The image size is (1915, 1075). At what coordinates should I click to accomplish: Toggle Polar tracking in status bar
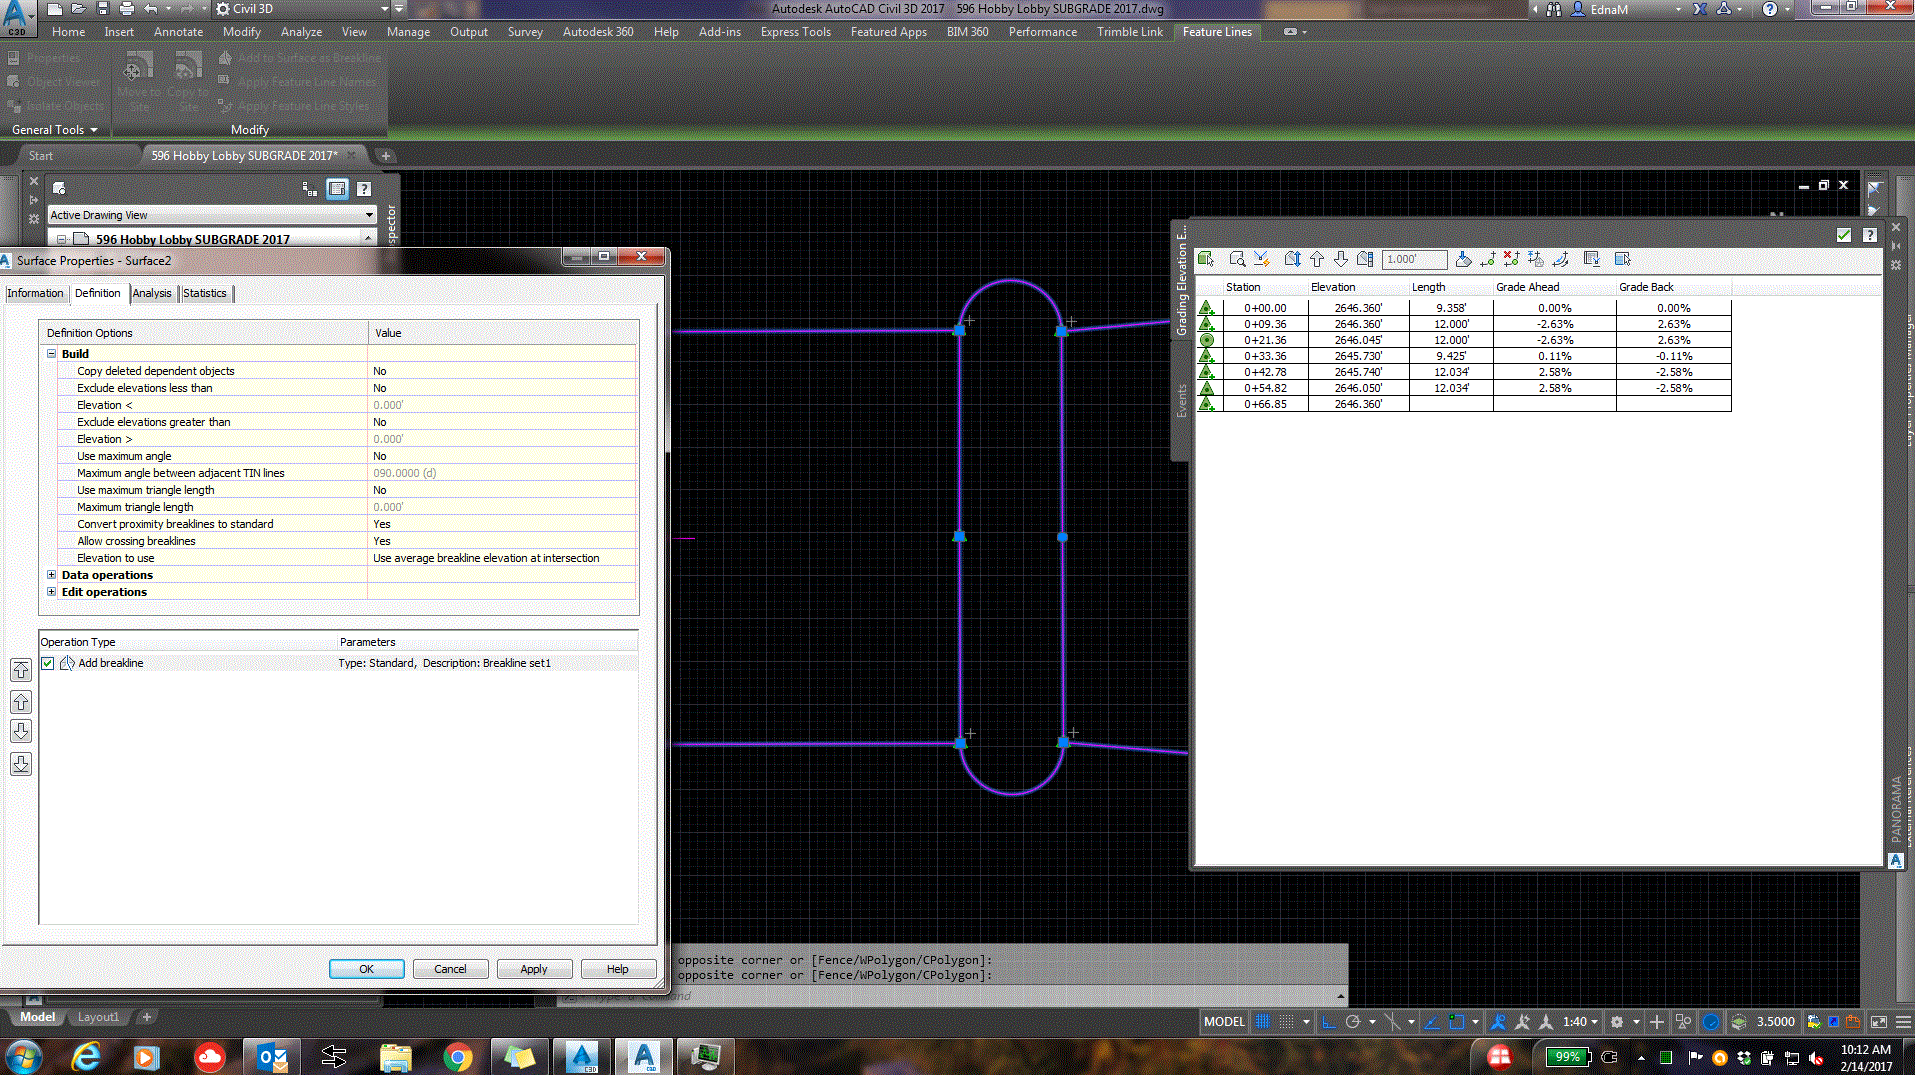click(1353, 1021)
